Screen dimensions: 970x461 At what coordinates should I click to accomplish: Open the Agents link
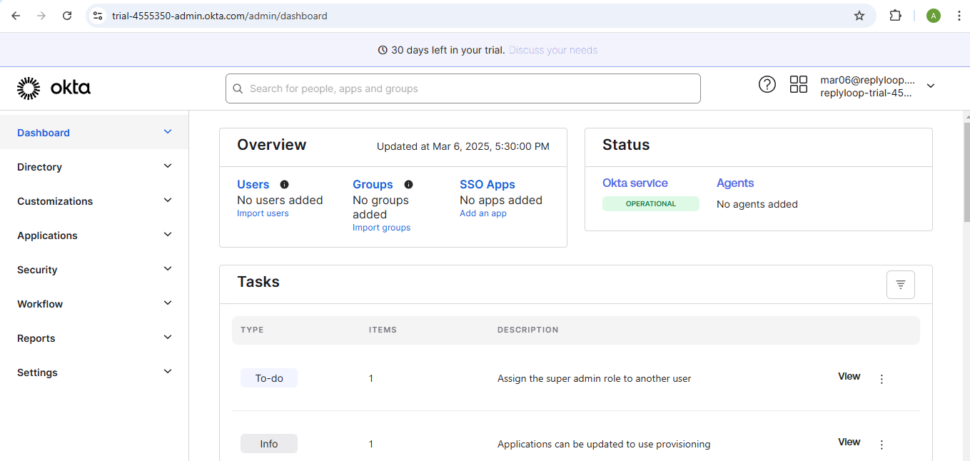coord(735,183)
